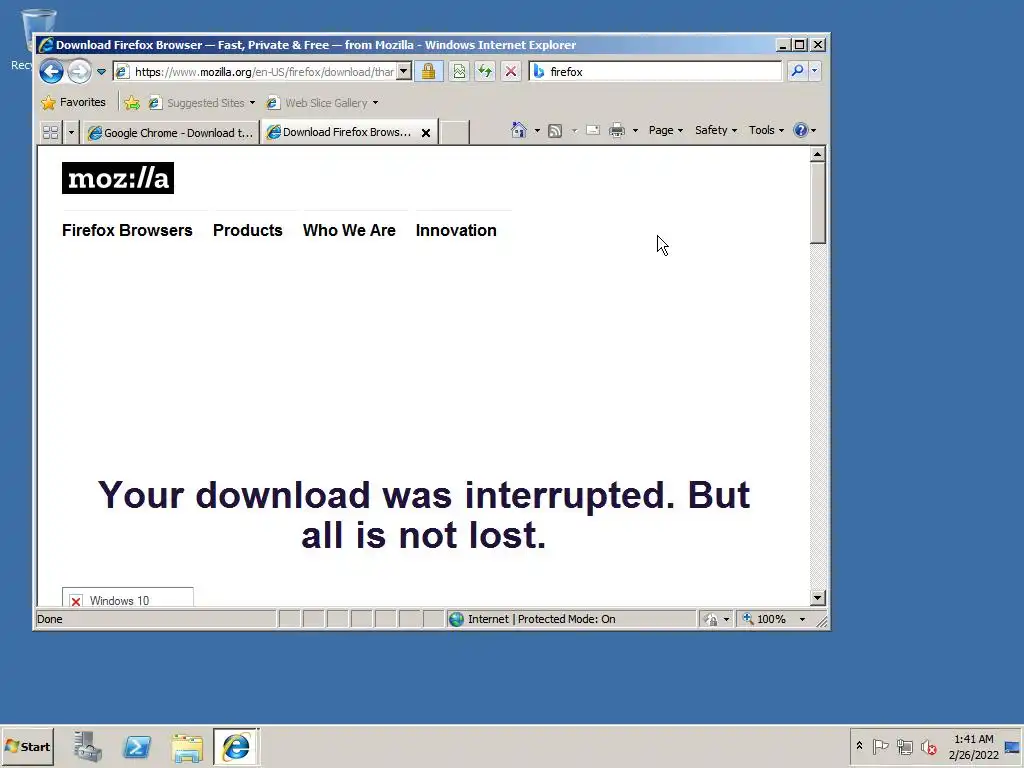Expand the address bar autocomplete dropdown
This screenshot has width=1024, height=768.
pyautogui.click(x=404, y=71)
